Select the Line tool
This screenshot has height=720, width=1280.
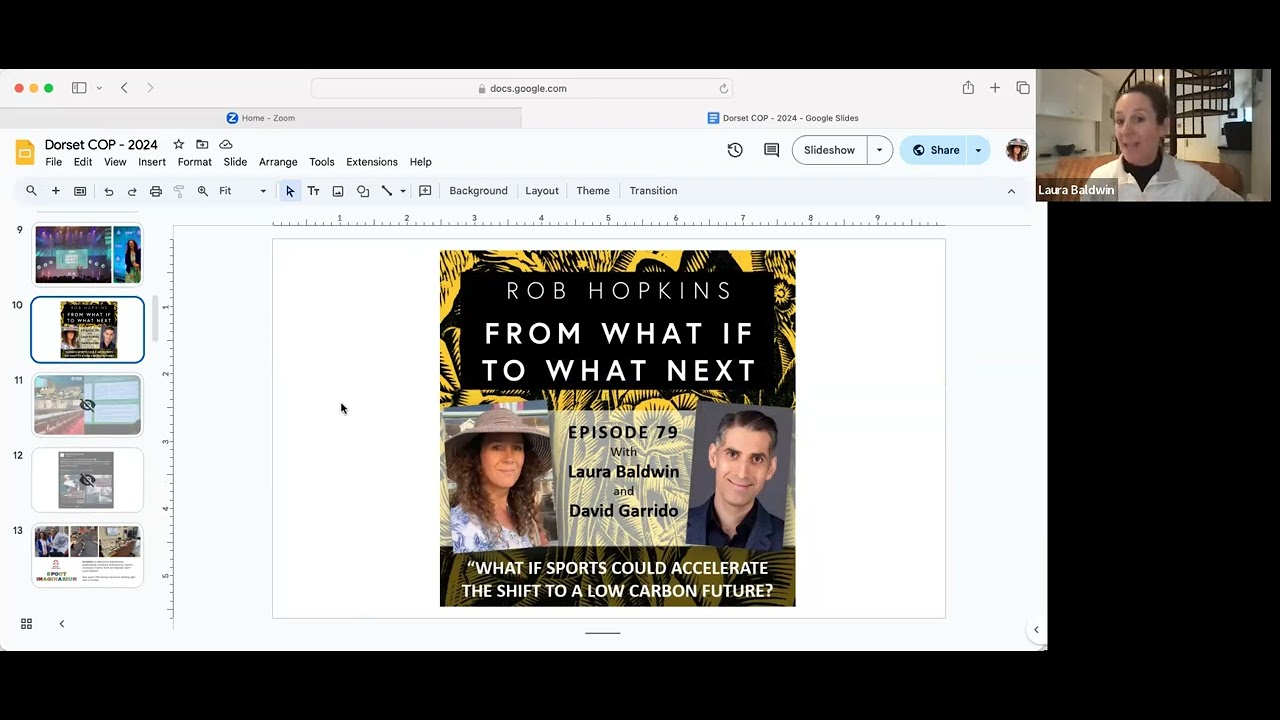coord(387,191)
